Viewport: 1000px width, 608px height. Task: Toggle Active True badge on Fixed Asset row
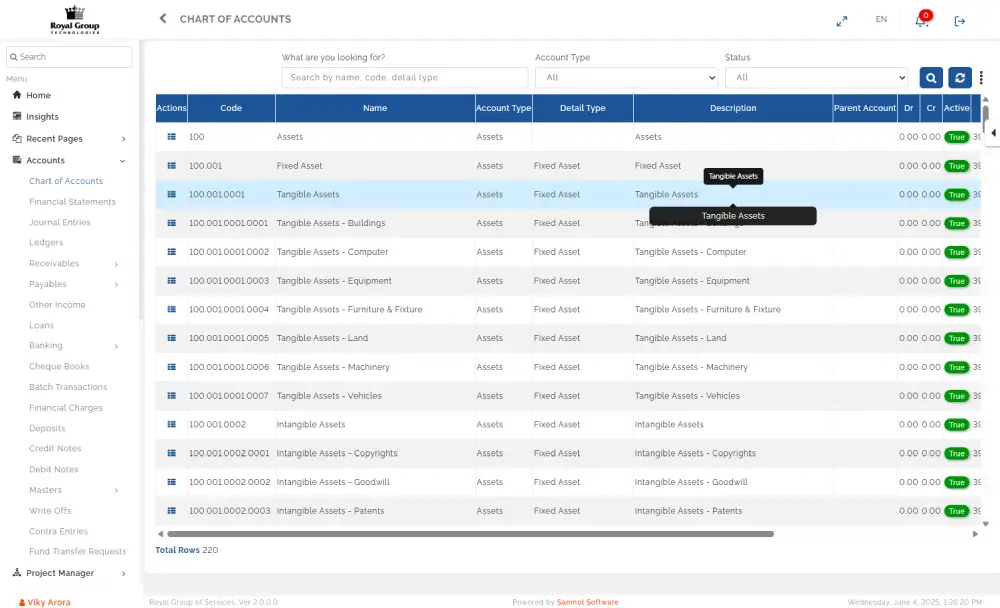[956, 166]
